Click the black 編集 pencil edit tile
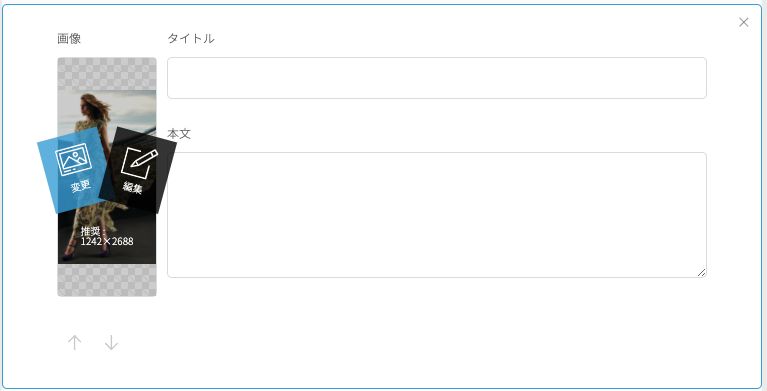This screenshot has height=391, width=767. point(138,170)
